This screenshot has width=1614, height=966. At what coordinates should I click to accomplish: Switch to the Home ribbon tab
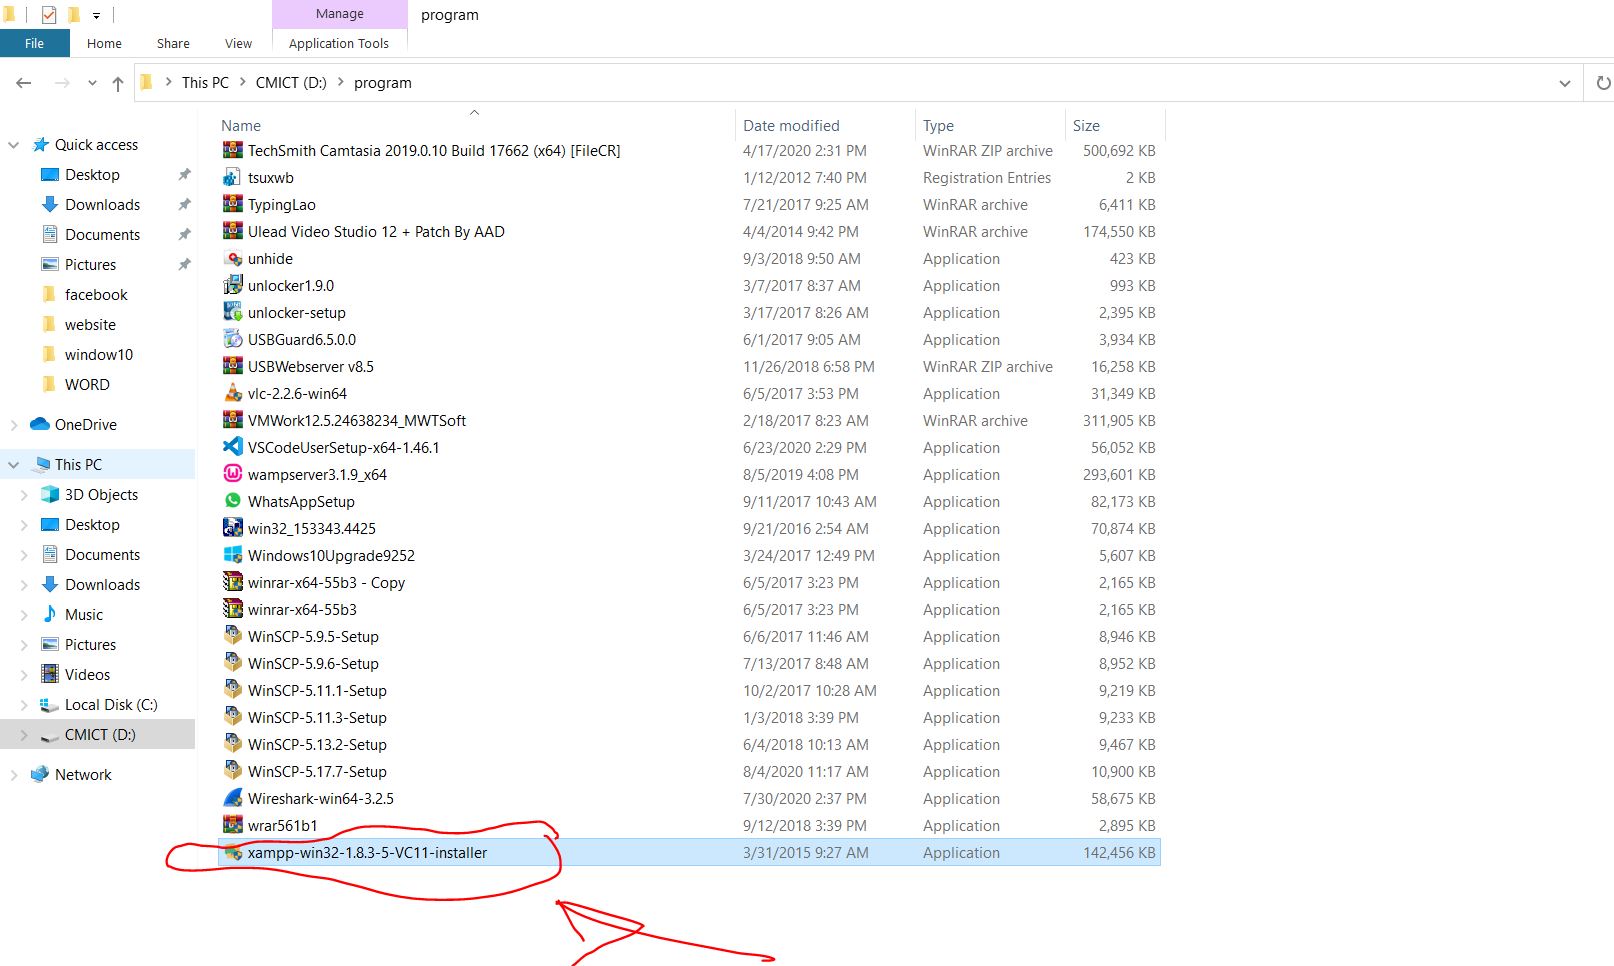click(x=104, y=43)
